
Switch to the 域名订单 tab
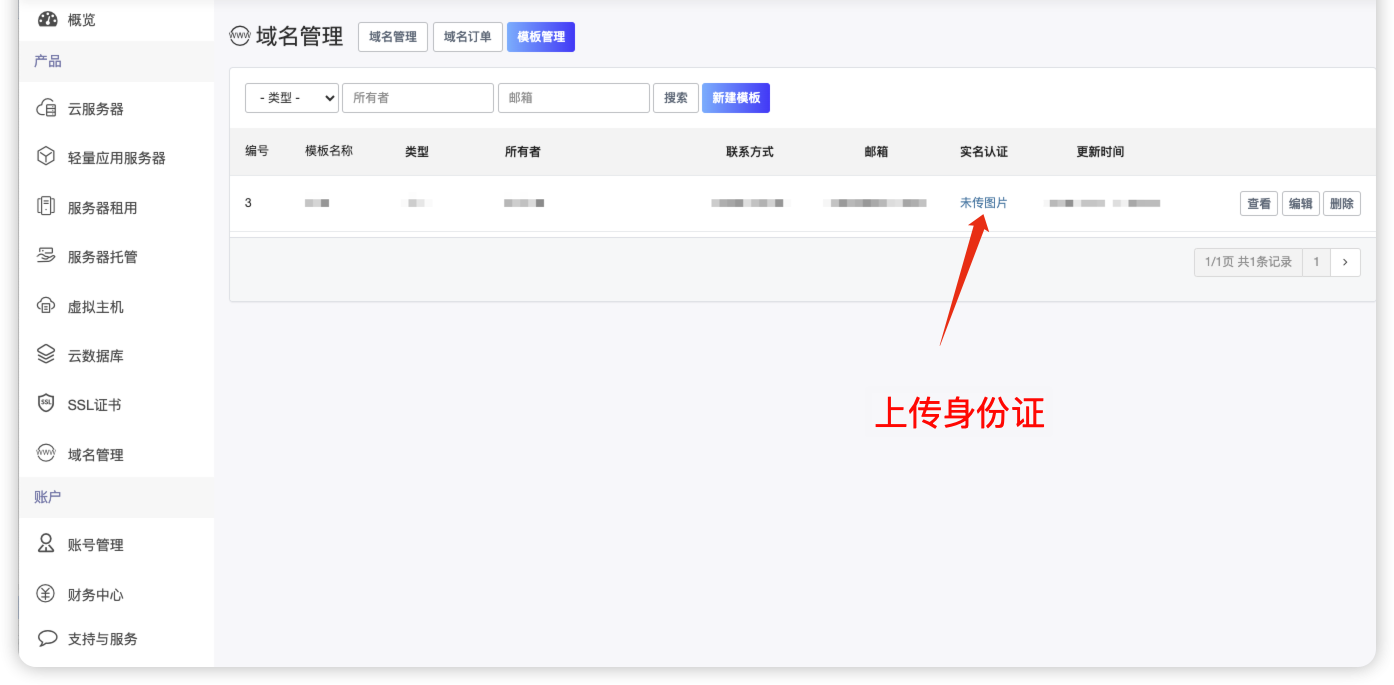coord(467,37)
